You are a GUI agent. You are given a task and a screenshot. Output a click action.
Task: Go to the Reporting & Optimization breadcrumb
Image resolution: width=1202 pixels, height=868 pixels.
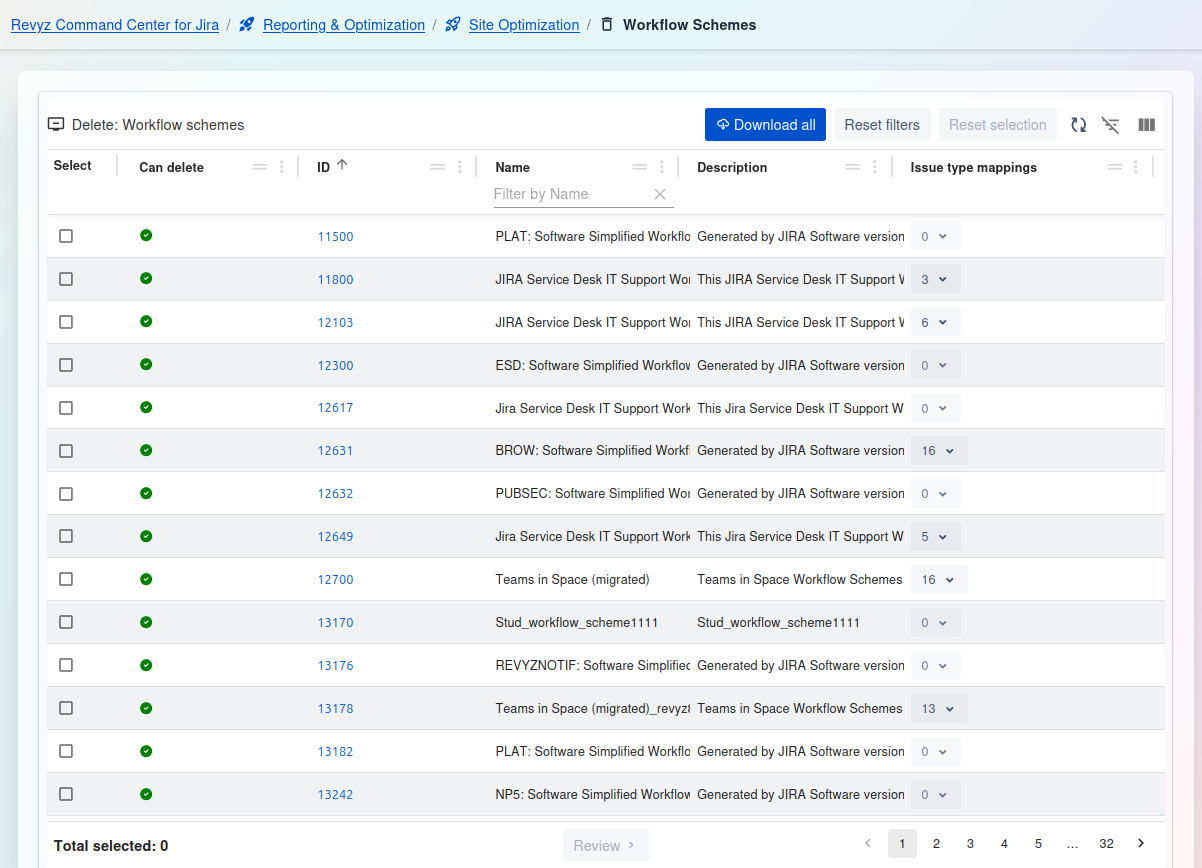coord(343,25)
